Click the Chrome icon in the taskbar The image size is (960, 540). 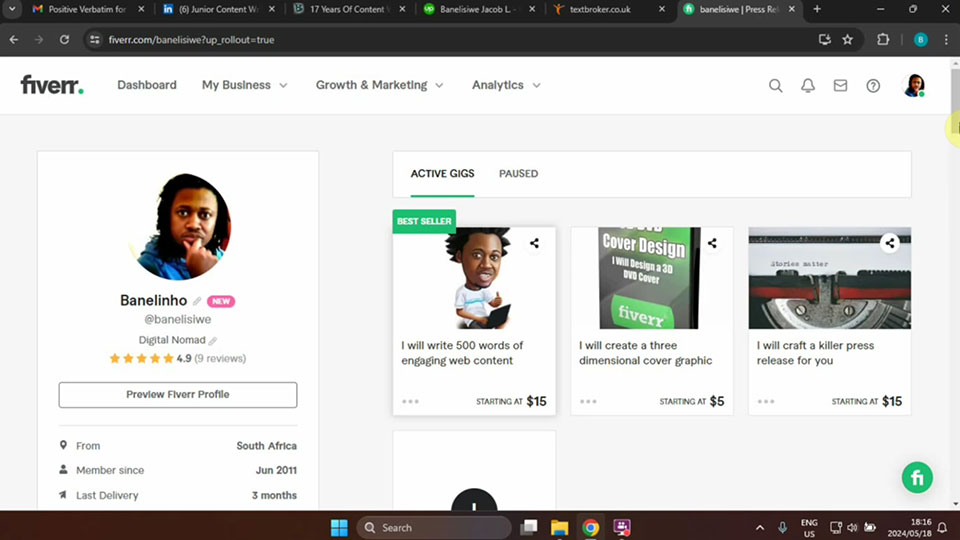pyautogui.click(x=590, y=527)
